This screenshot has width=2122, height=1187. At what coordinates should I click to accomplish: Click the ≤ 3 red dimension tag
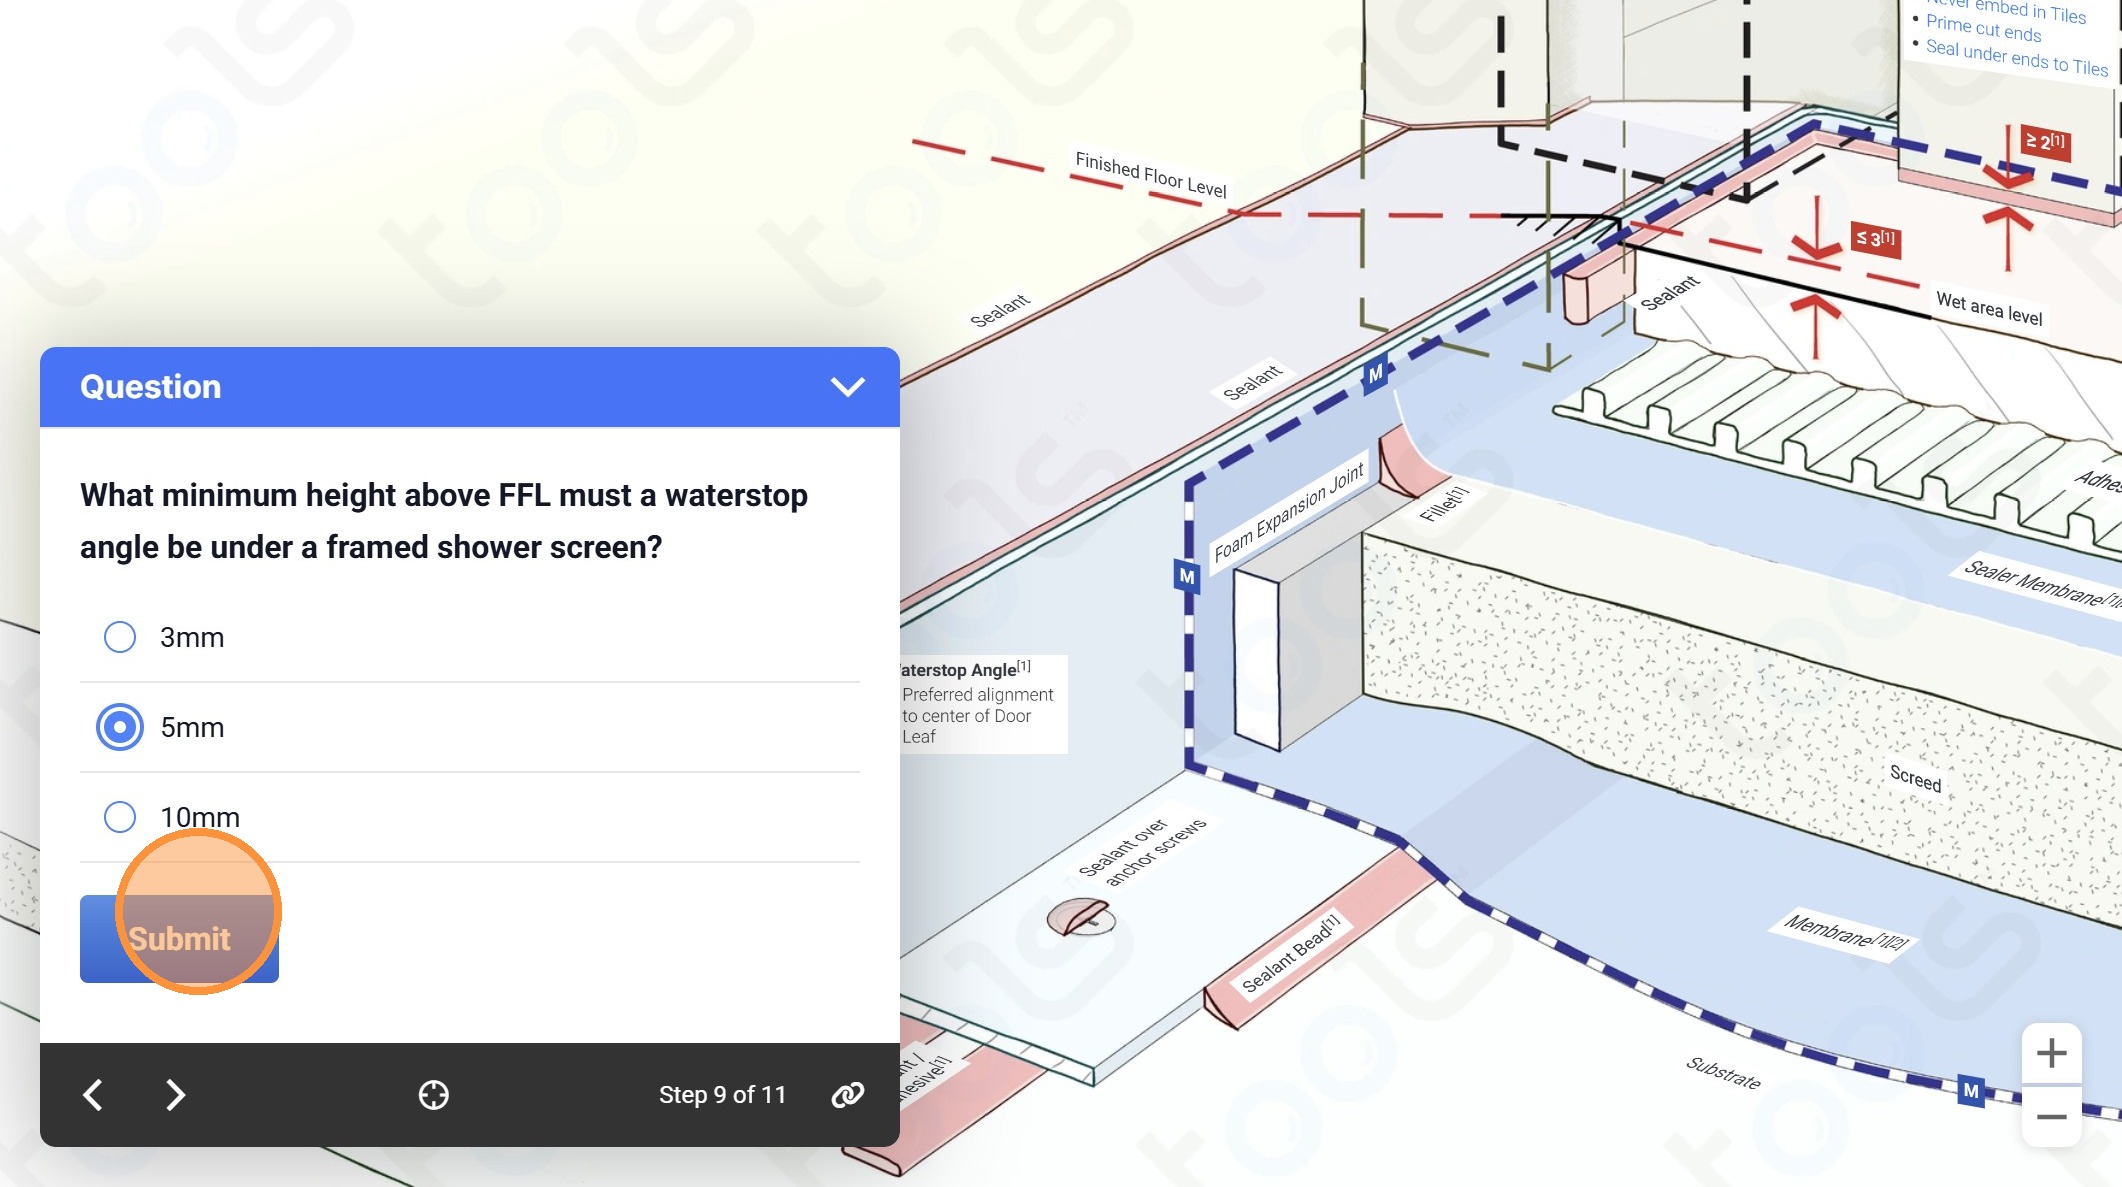click(x=1875, y=238)
